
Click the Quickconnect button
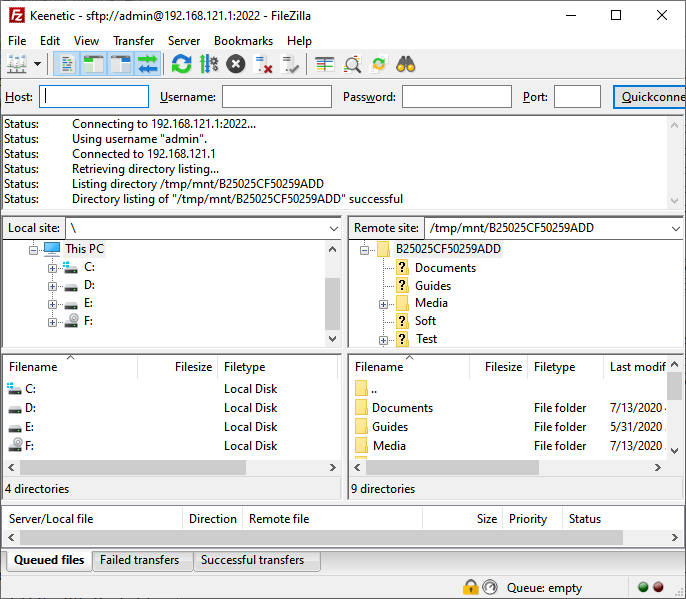coord(650,97)
